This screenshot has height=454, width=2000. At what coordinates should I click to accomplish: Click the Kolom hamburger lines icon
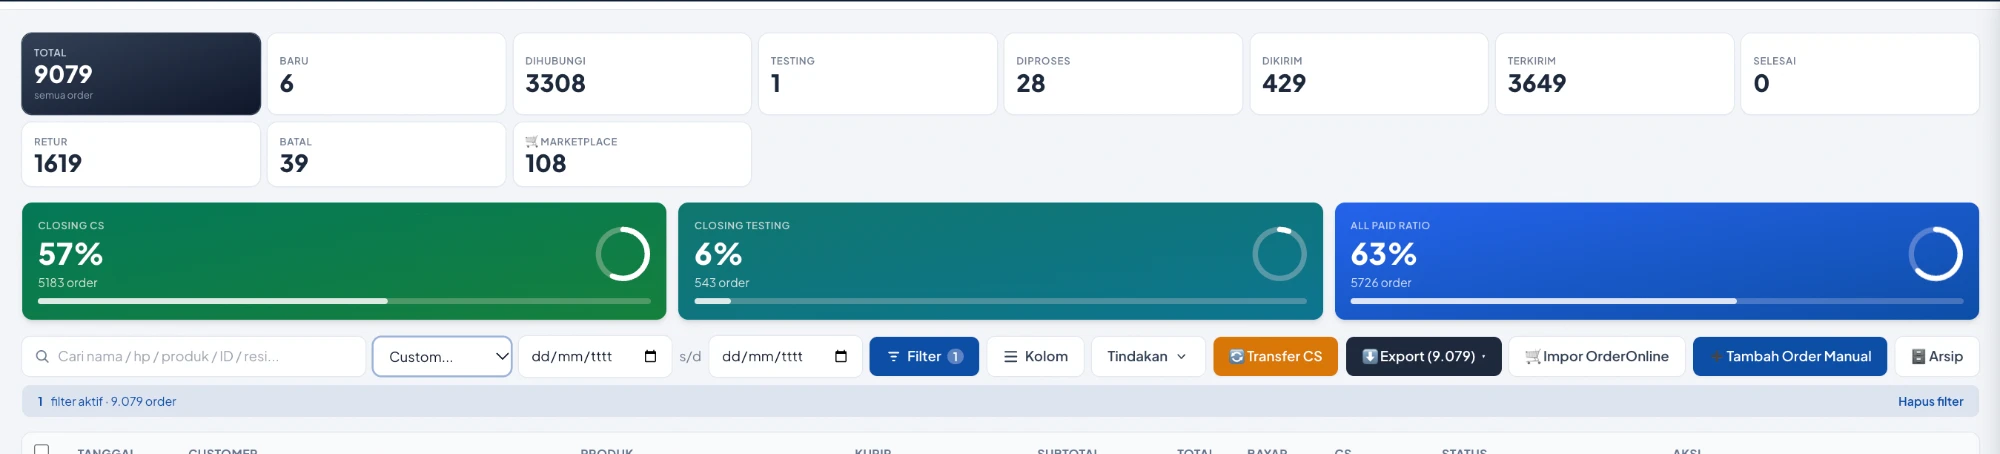tap(1011, 357)
